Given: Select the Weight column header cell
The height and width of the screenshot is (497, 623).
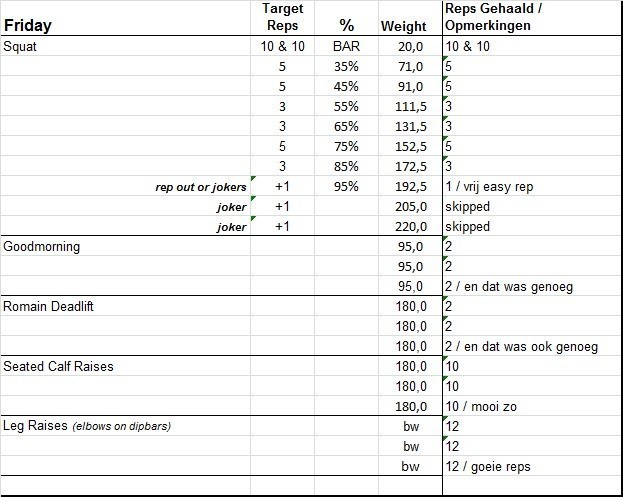Looking at the screenshot, I should pos(404,26).
